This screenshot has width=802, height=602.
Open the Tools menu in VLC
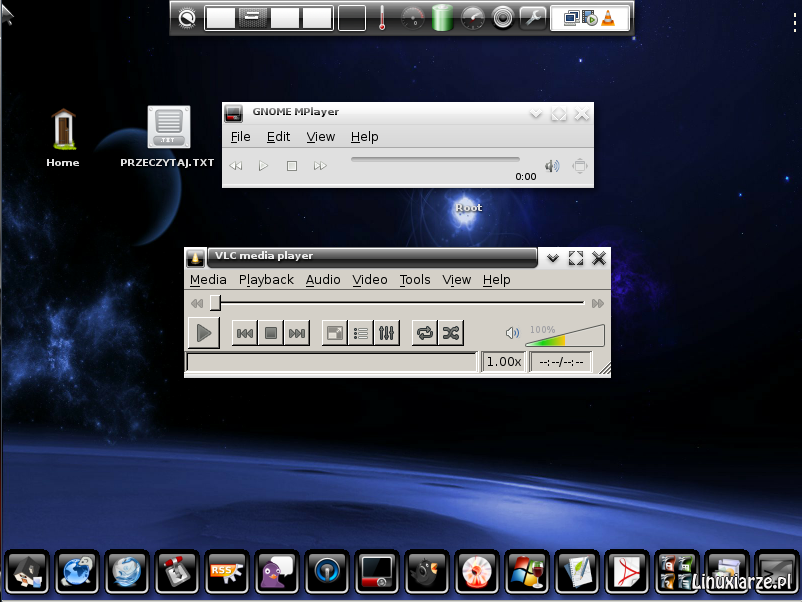tap(414, 280)
